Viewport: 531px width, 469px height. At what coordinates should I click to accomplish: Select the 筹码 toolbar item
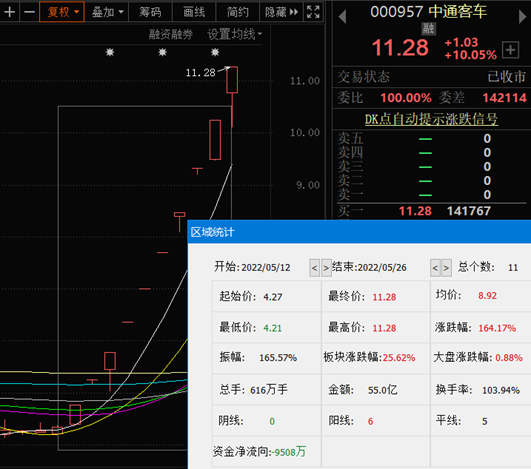(x=150, y=12)
